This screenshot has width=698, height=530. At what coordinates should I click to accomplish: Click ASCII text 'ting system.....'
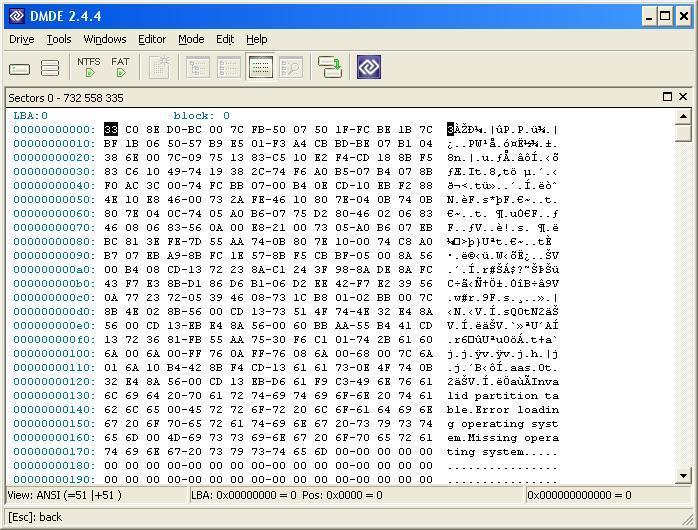pyautogui.click(x=503, y=452)
